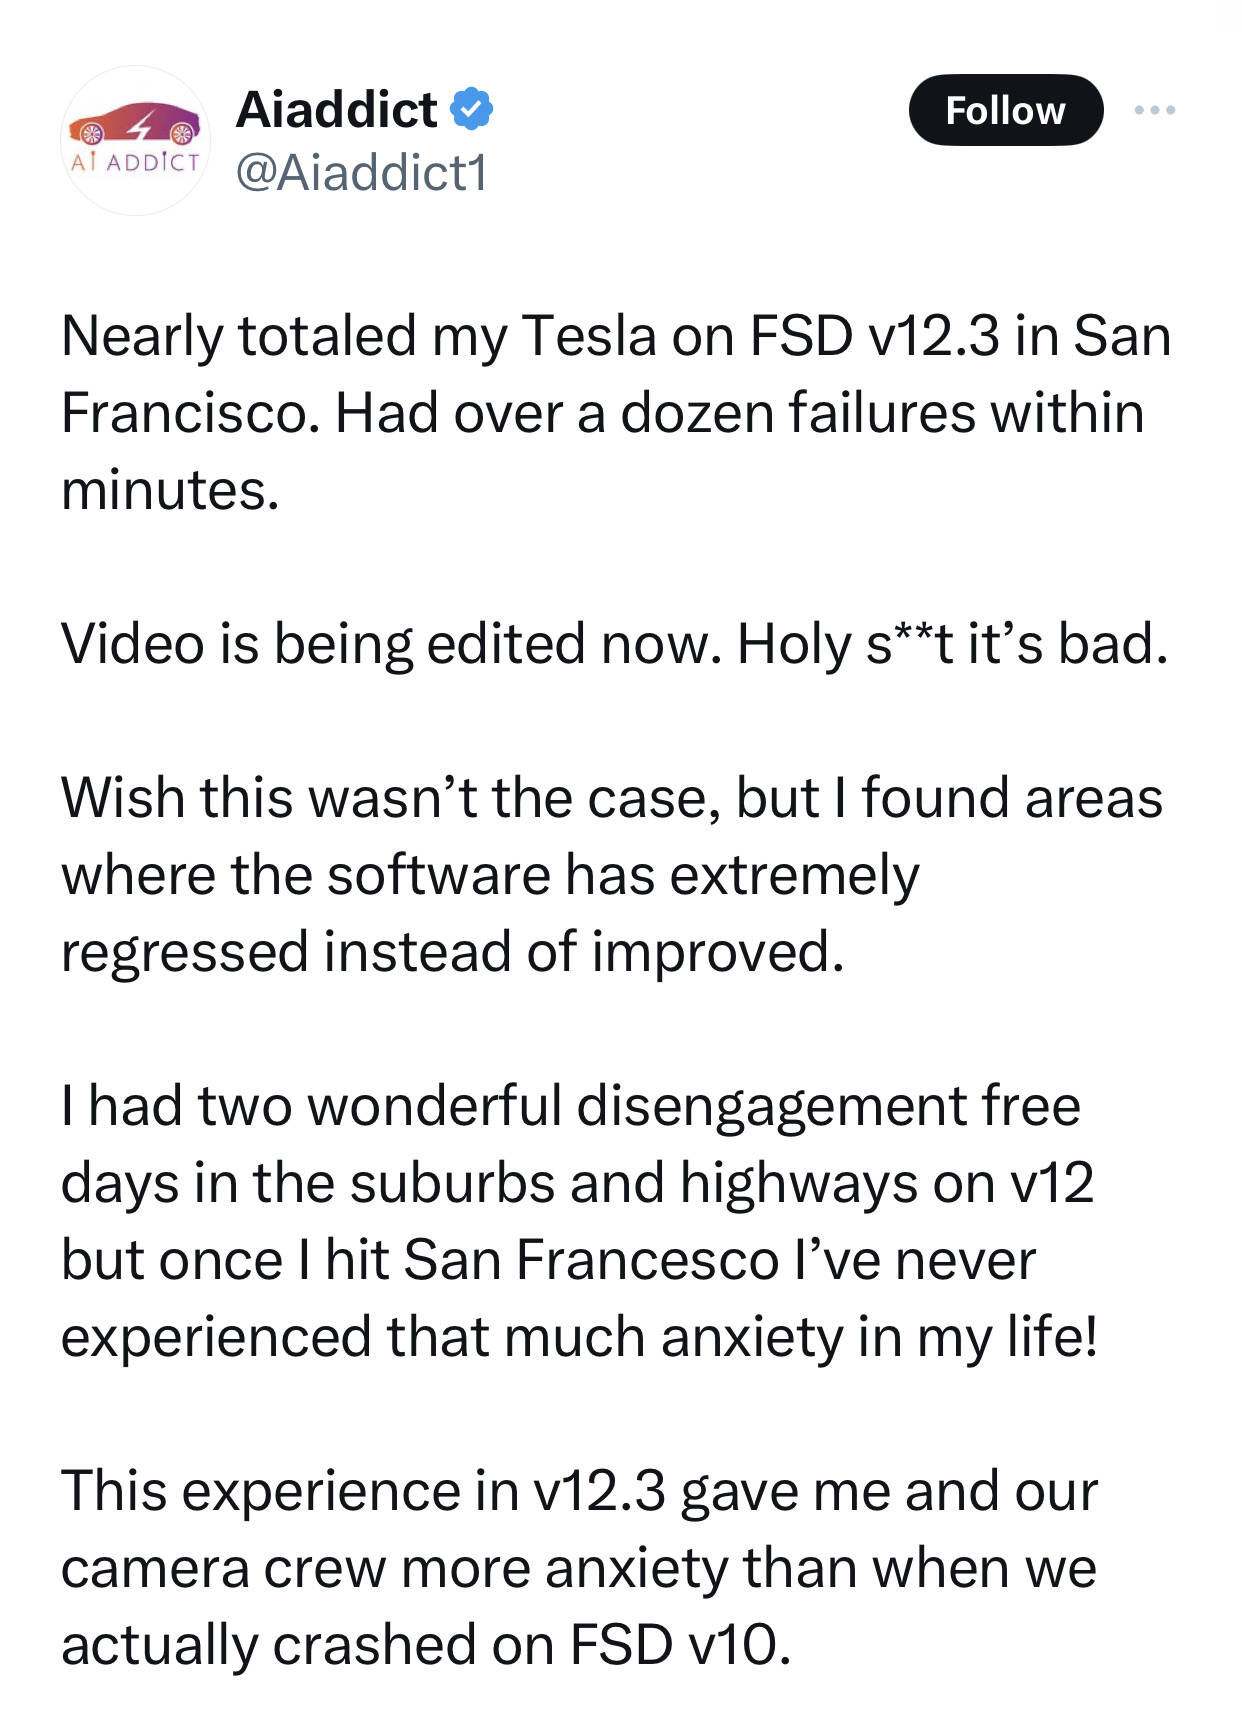Click the line 'This experience in v12.3 gave me'
The image size is (1242, 1725).
pos(580,1492)
